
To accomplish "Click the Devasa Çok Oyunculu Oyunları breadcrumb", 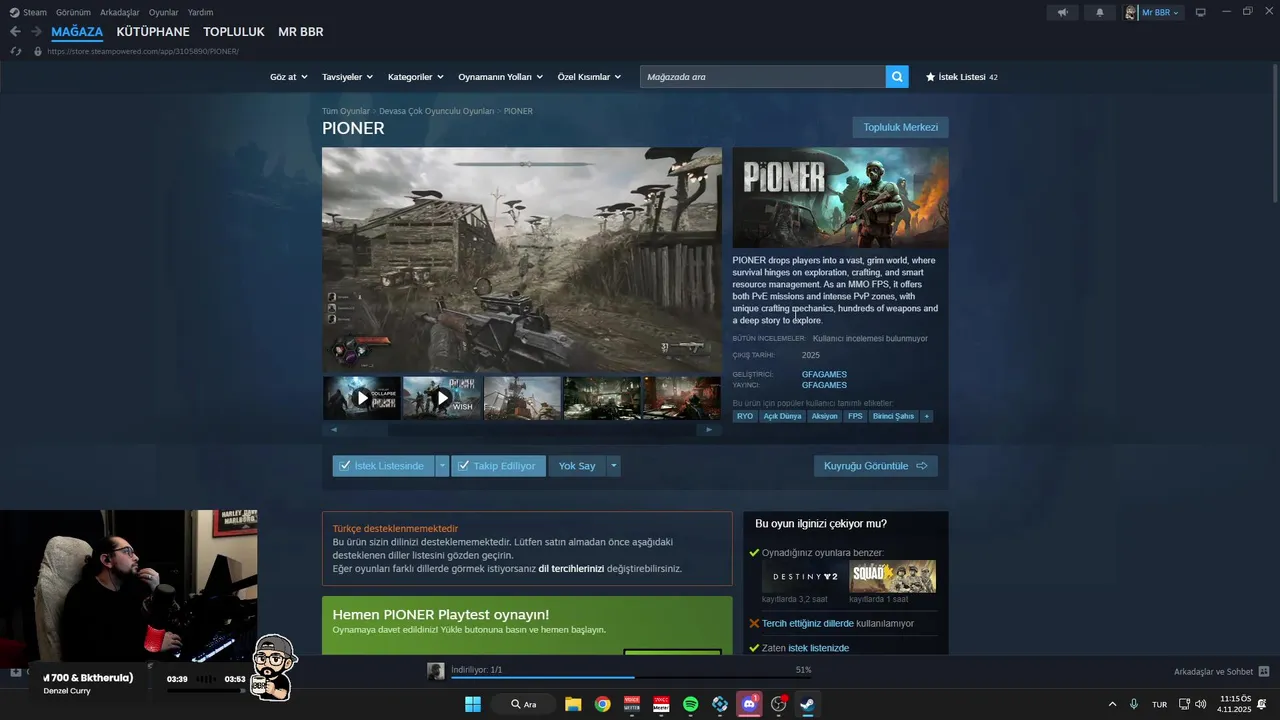I will pos(437,111).
